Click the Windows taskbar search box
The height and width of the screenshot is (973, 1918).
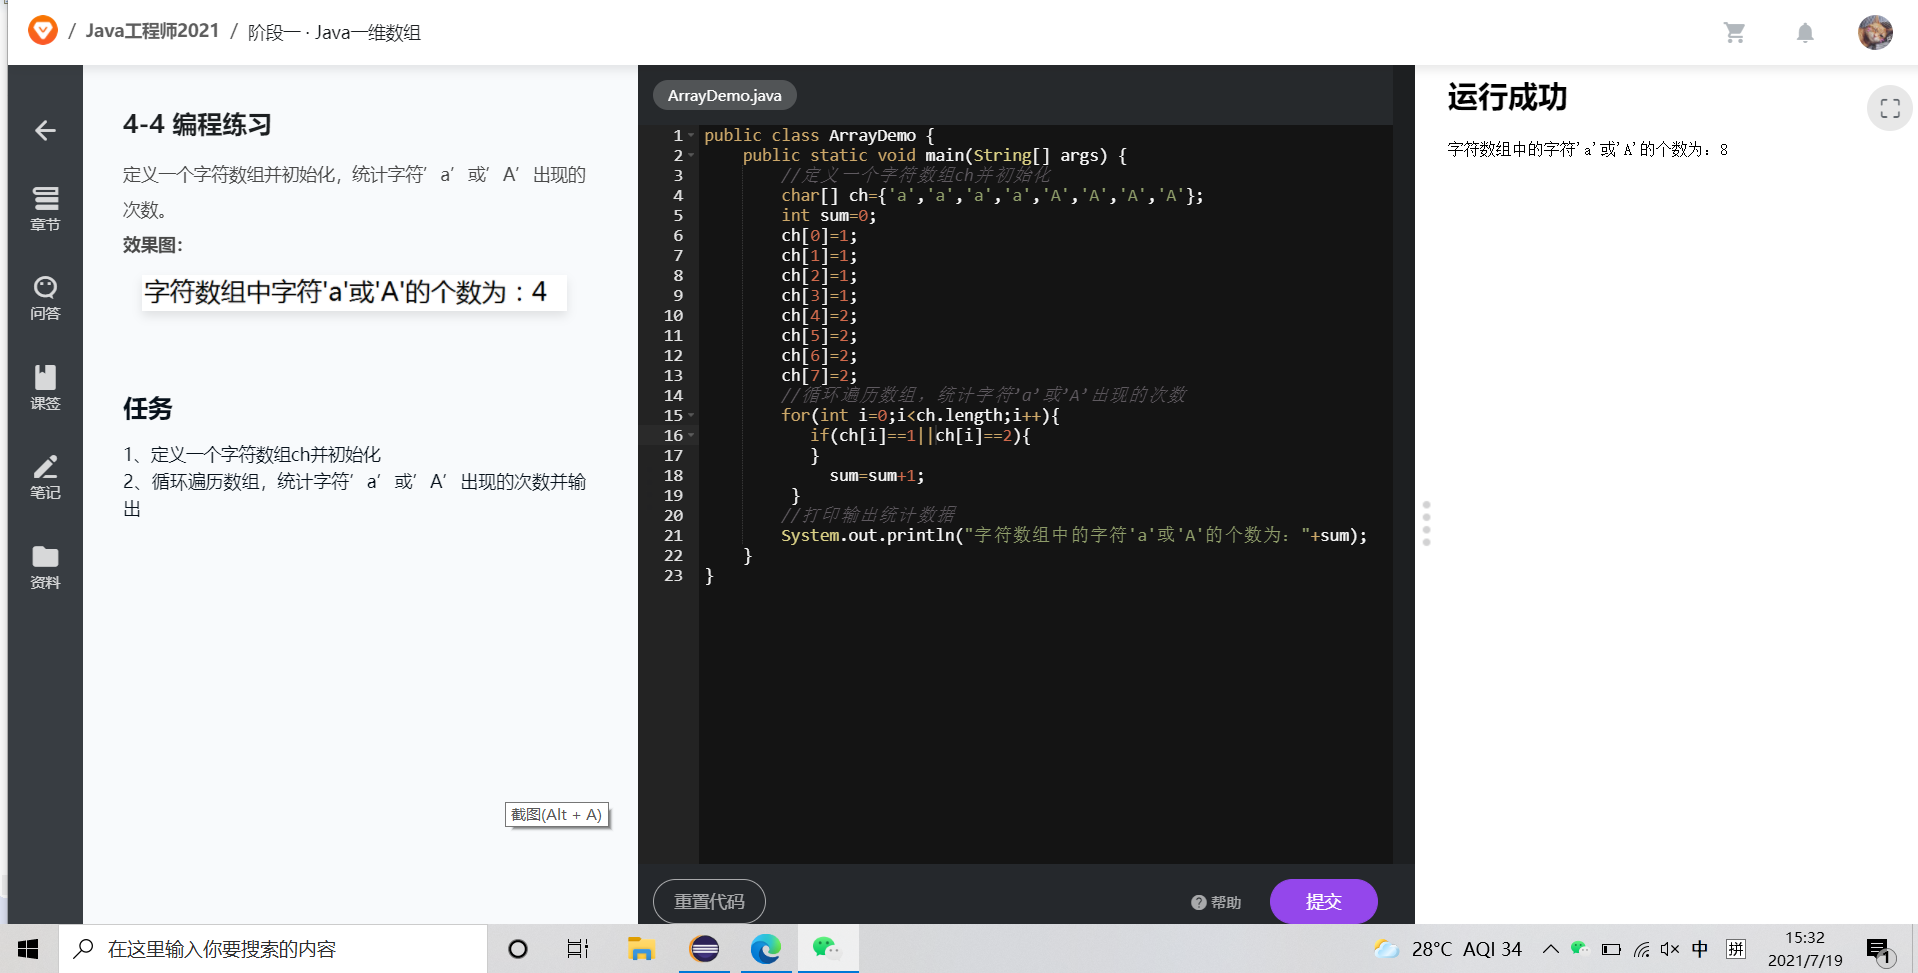273,949
